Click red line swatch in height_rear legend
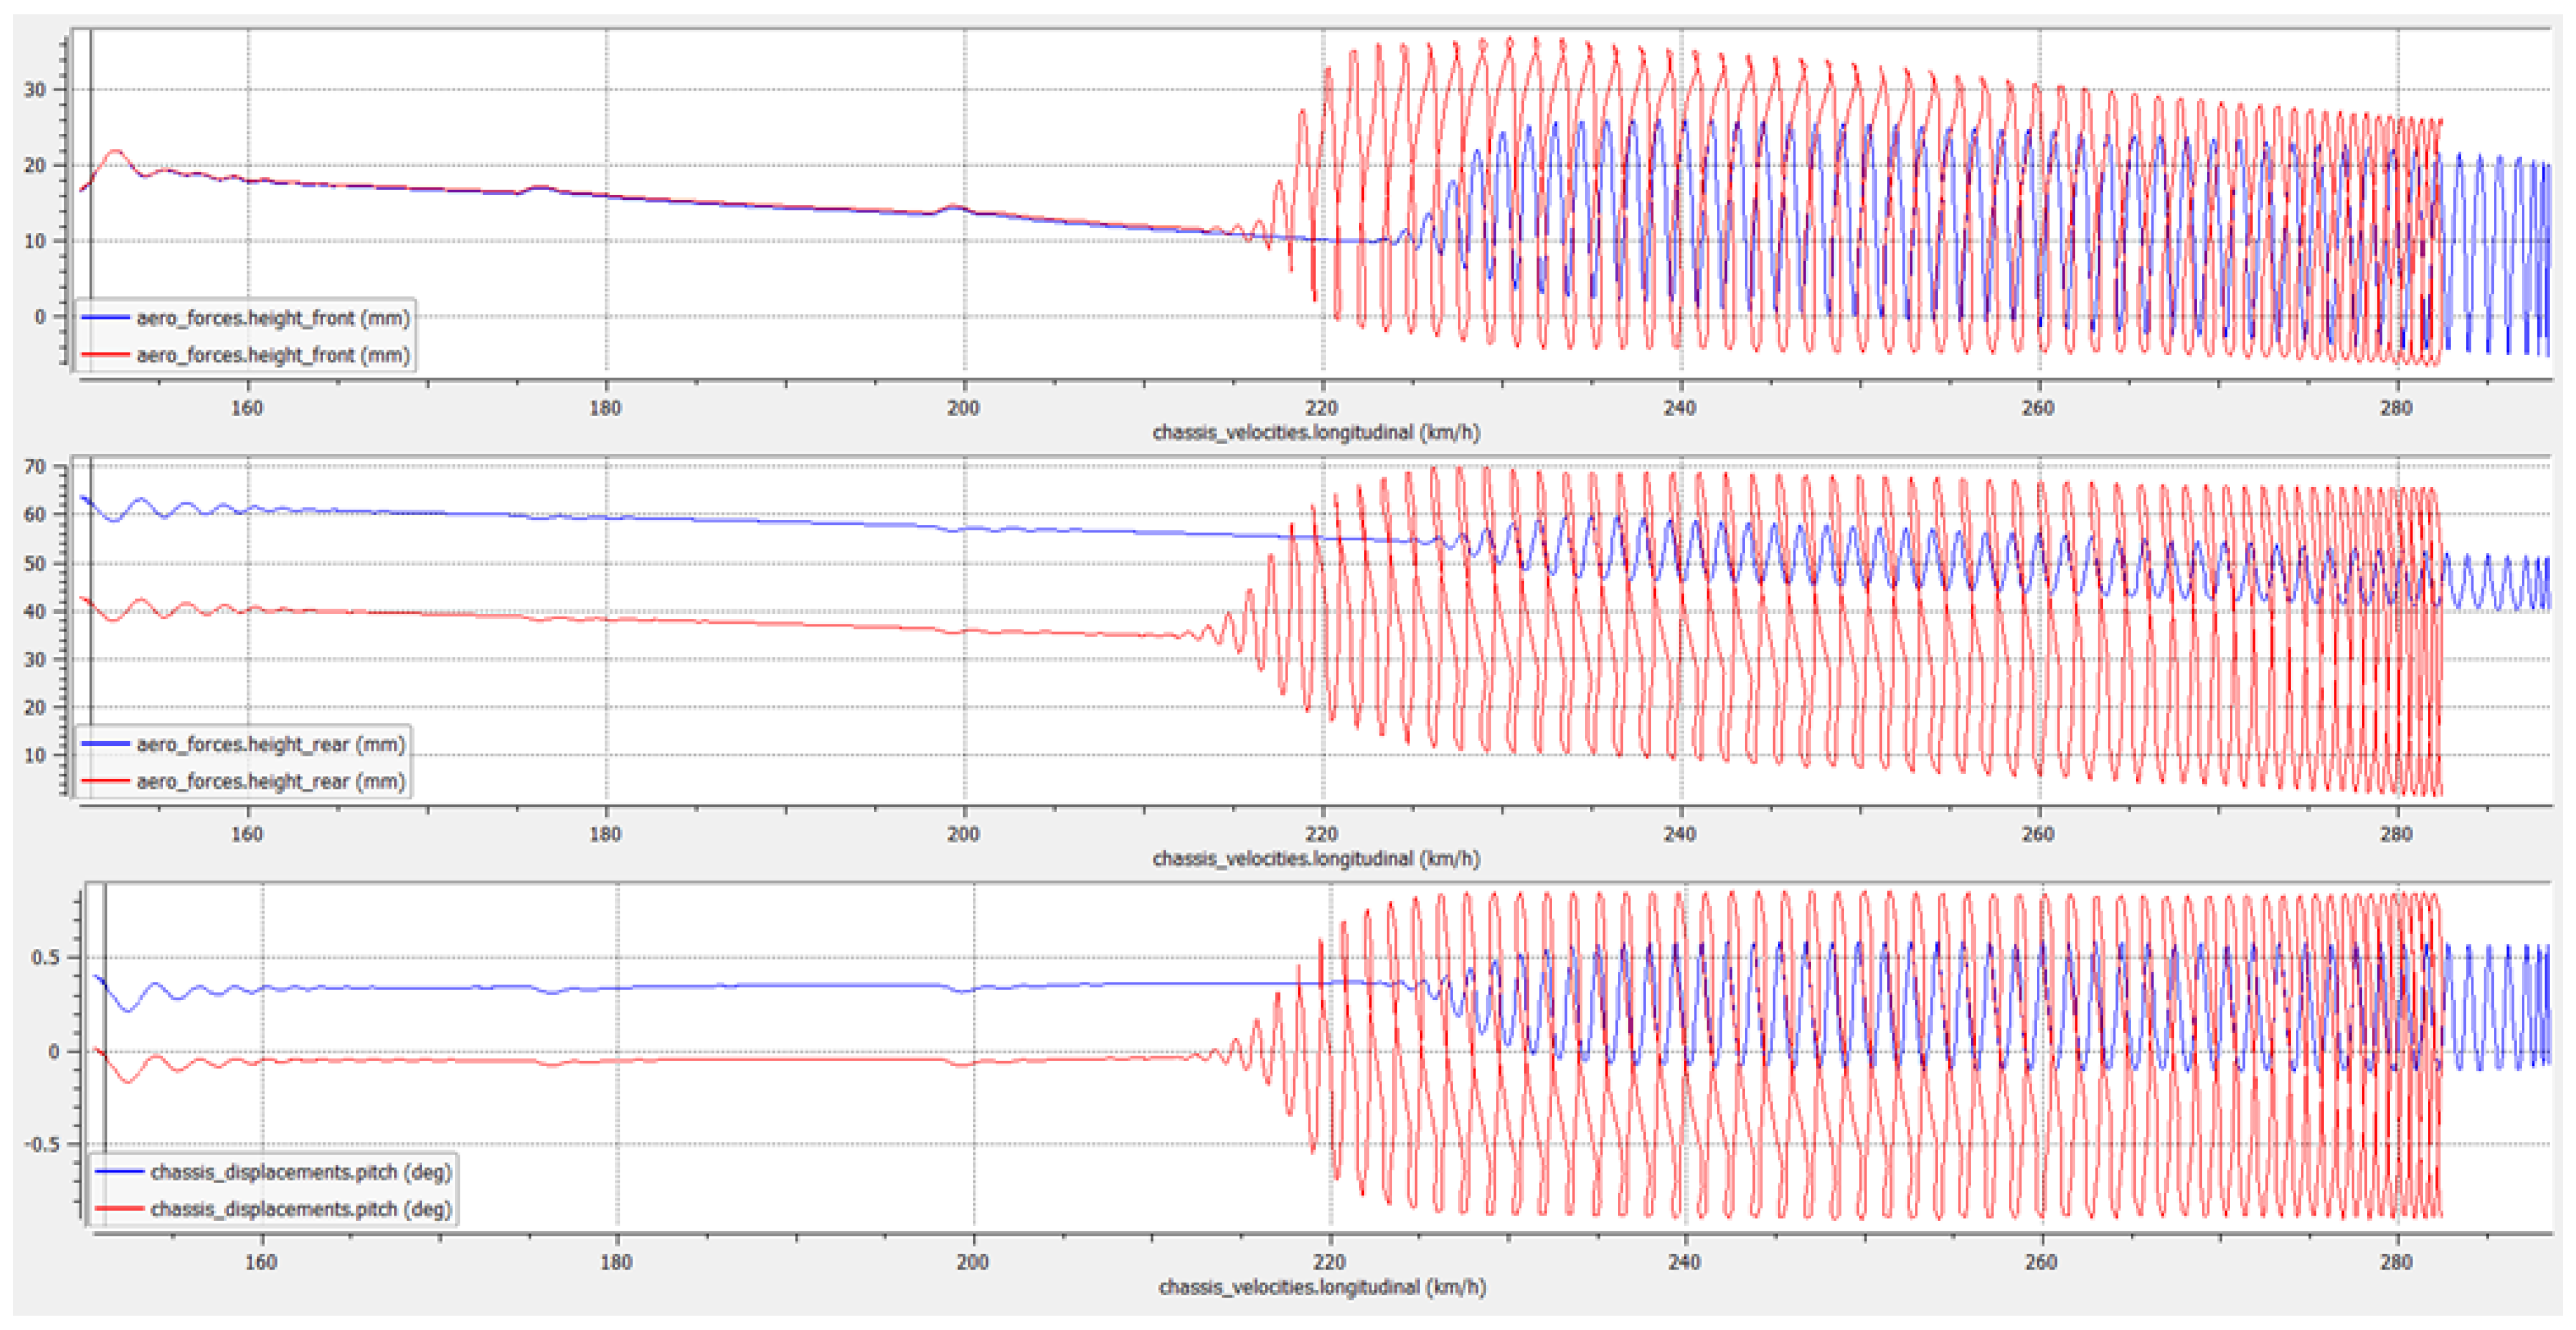This screenshot has width=2576, height=1330. (x=105, y=781)
